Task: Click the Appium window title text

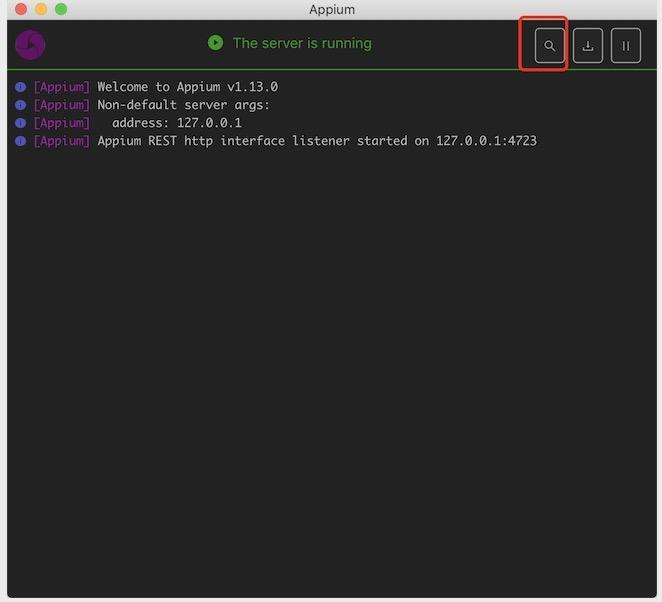Action: pyautogui.click(x=332, y=9)
